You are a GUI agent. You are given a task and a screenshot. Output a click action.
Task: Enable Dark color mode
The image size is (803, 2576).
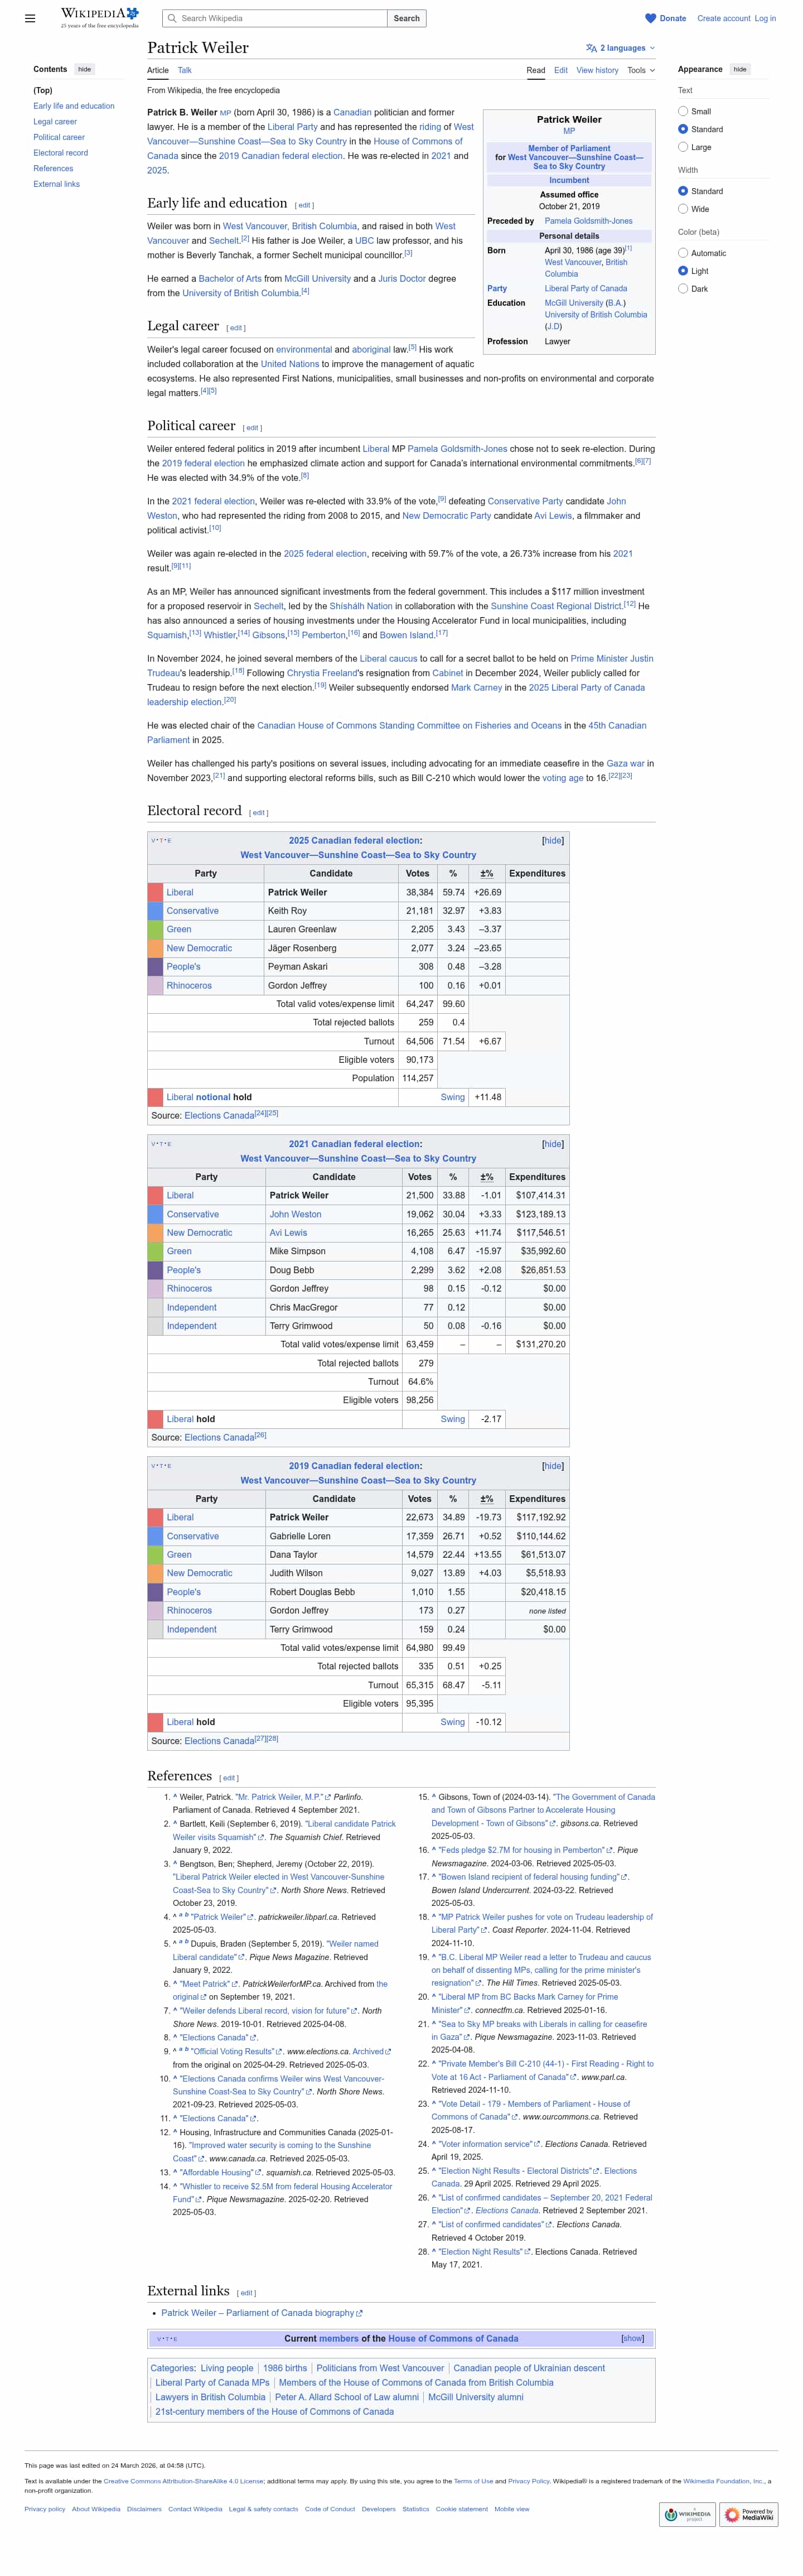(683, 289)
